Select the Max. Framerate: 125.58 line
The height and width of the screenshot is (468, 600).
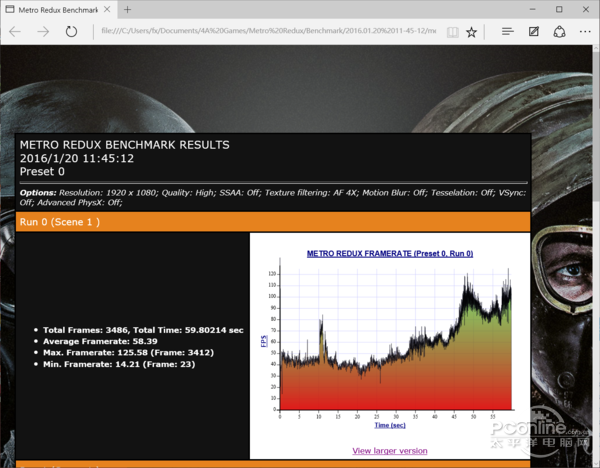point(129,352)
